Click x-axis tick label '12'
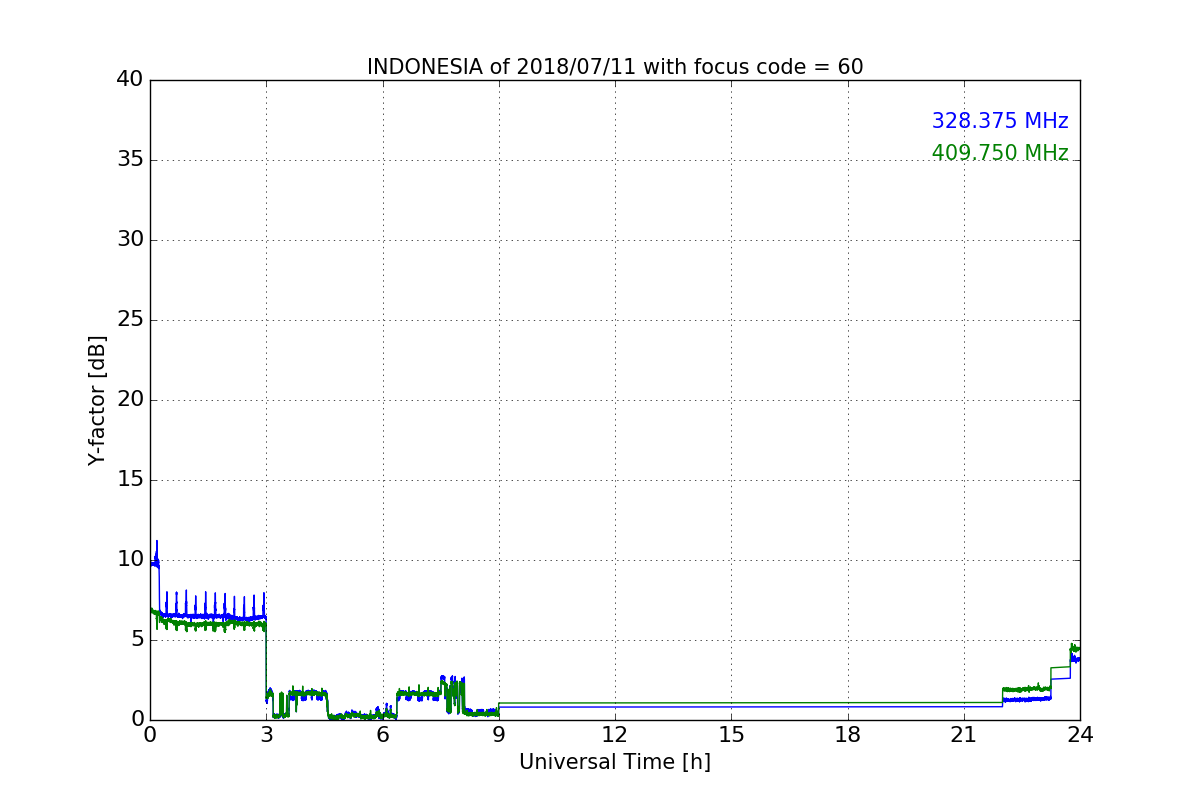The image size is (1200, 800). pos(615,735)
